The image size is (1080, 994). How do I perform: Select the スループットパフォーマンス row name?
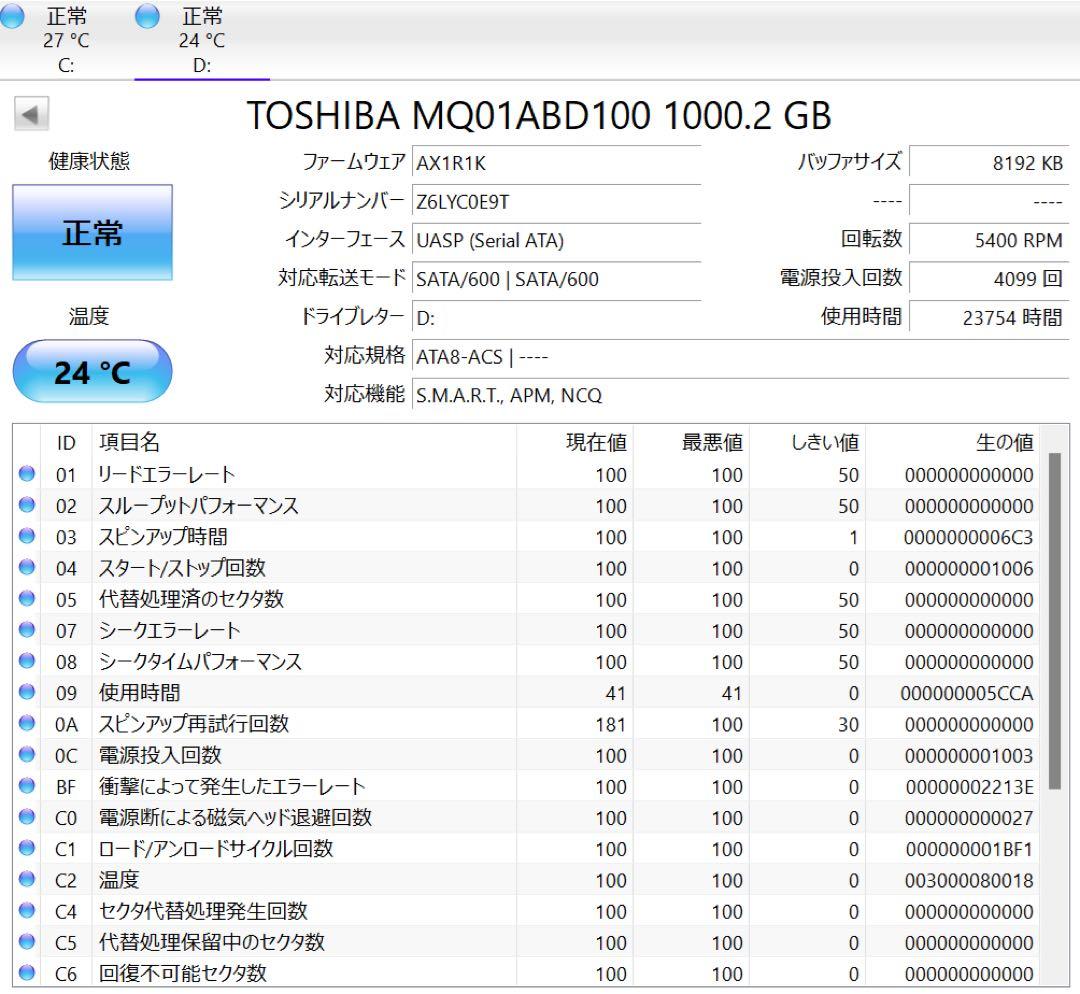[x=198, y=506]
